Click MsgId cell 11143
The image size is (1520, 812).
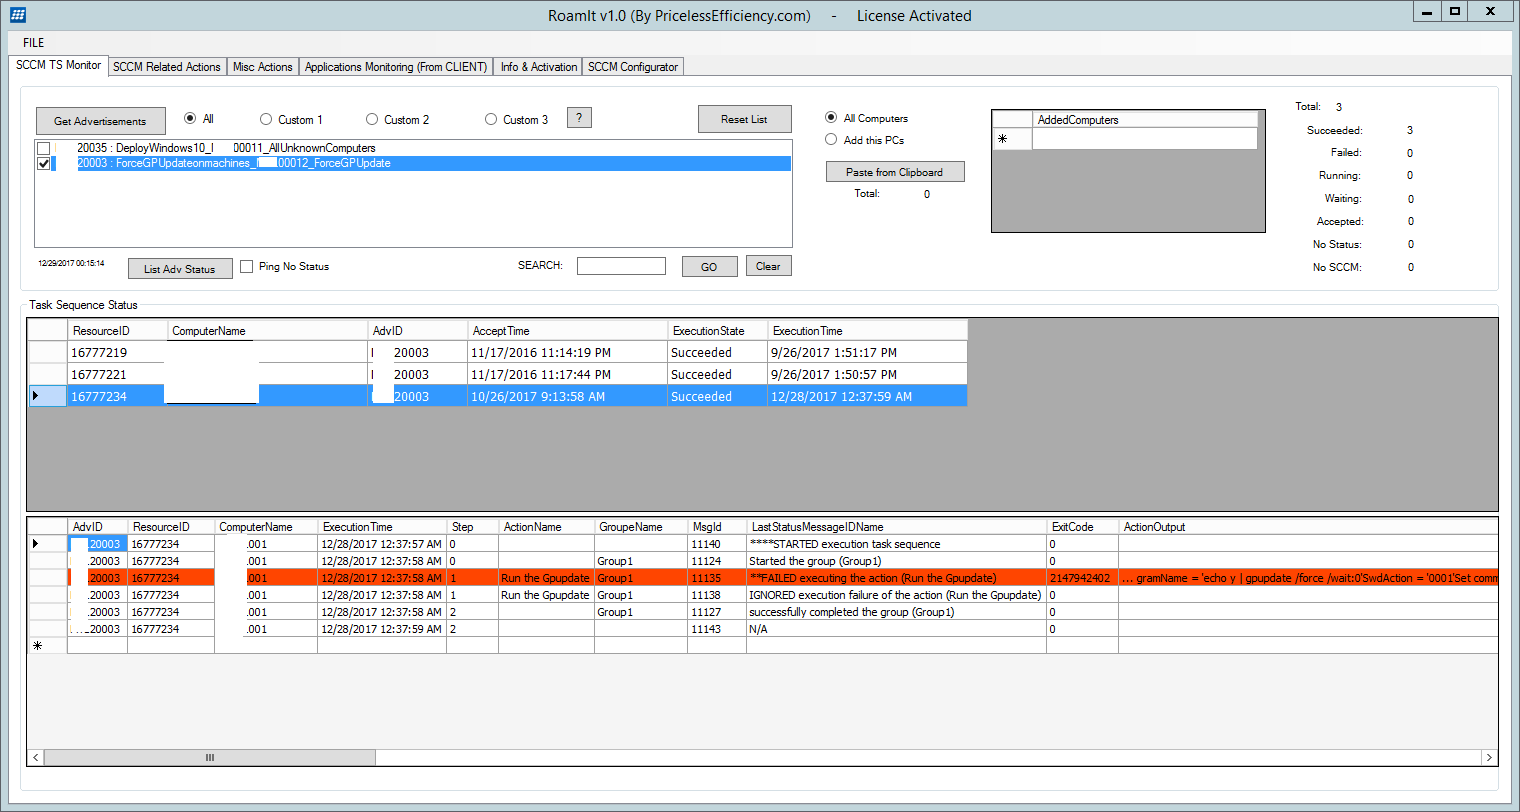point(717,629)
